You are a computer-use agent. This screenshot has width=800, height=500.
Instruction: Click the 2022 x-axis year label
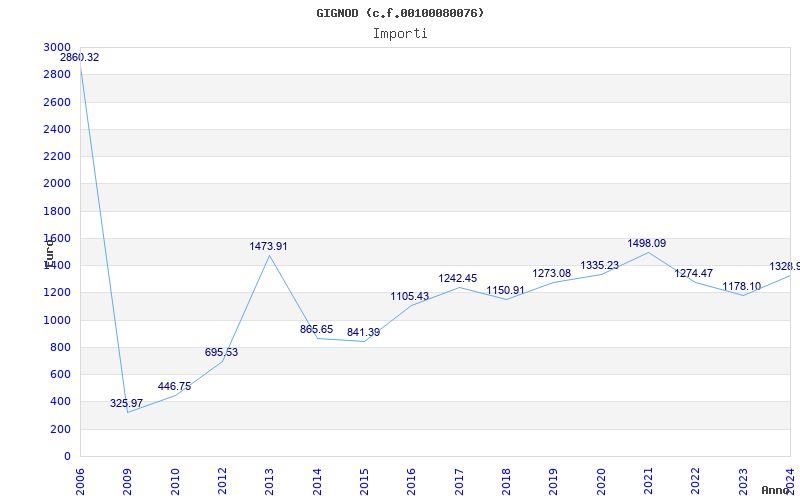[695, 482]
